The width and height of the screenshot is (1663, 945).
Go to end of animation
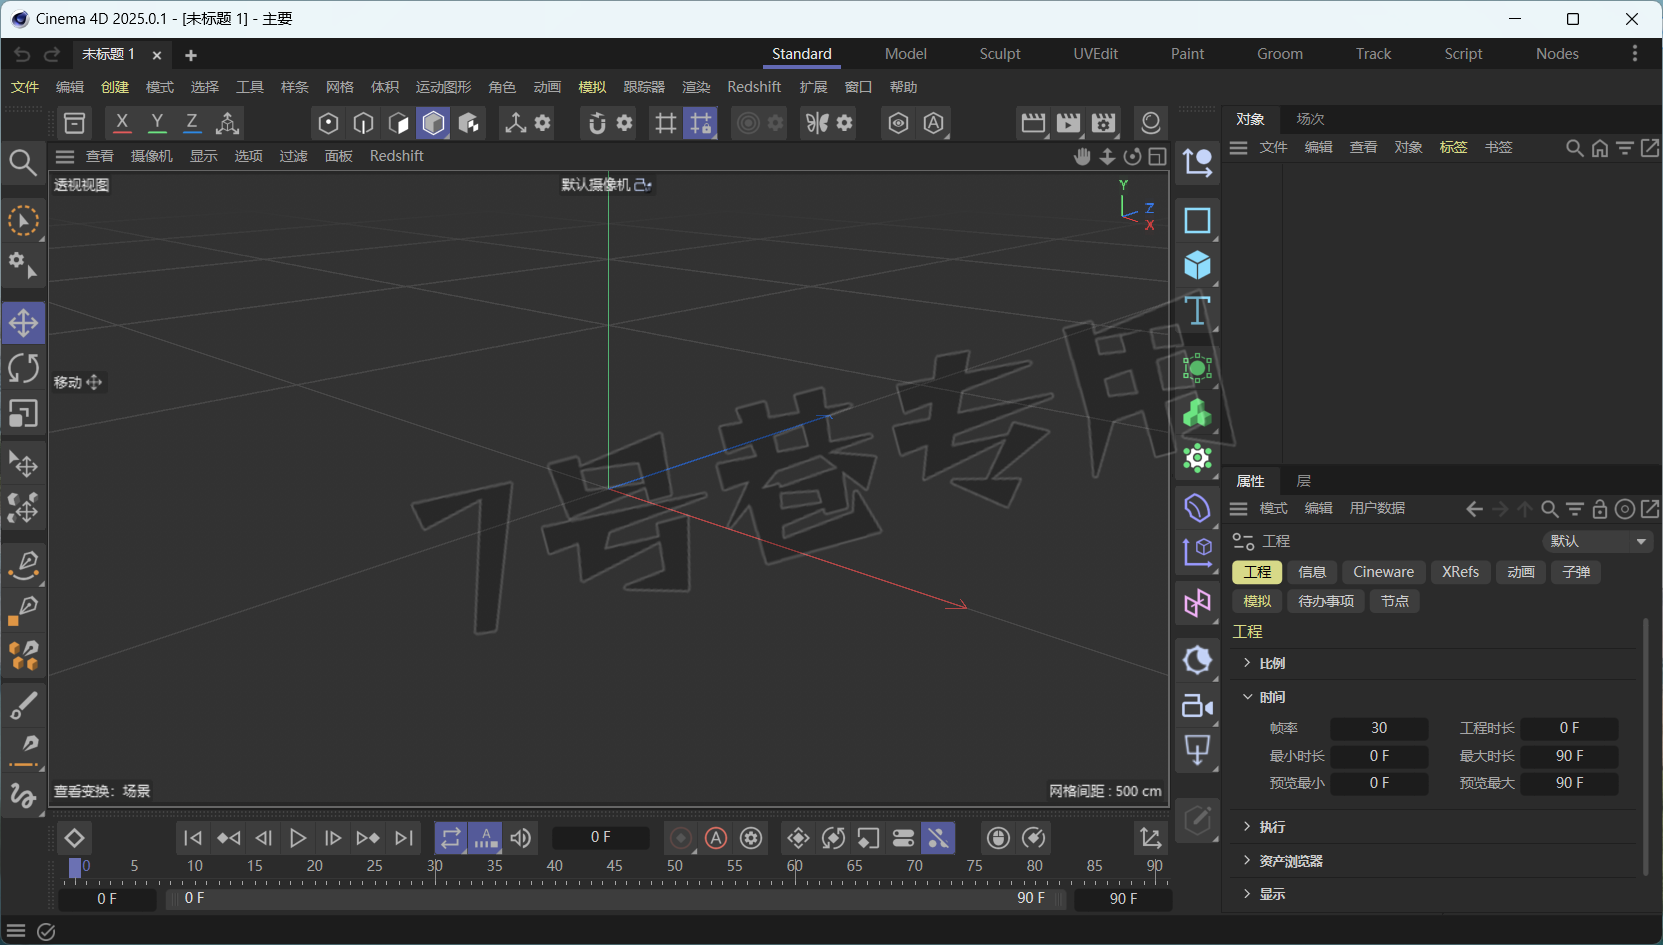[404, 838]
